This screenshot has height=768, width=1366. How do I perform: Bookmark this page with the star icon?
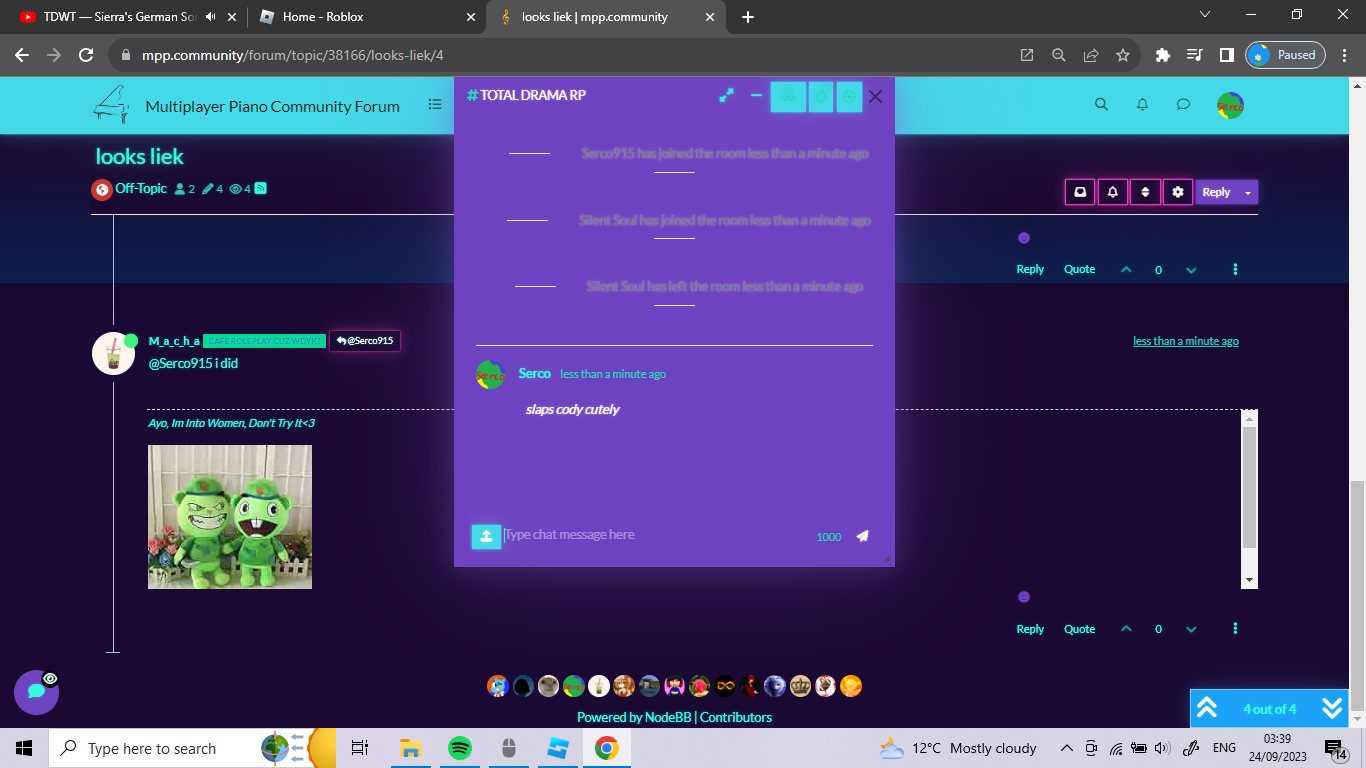pyautogui.click(x=1123, y=55)
